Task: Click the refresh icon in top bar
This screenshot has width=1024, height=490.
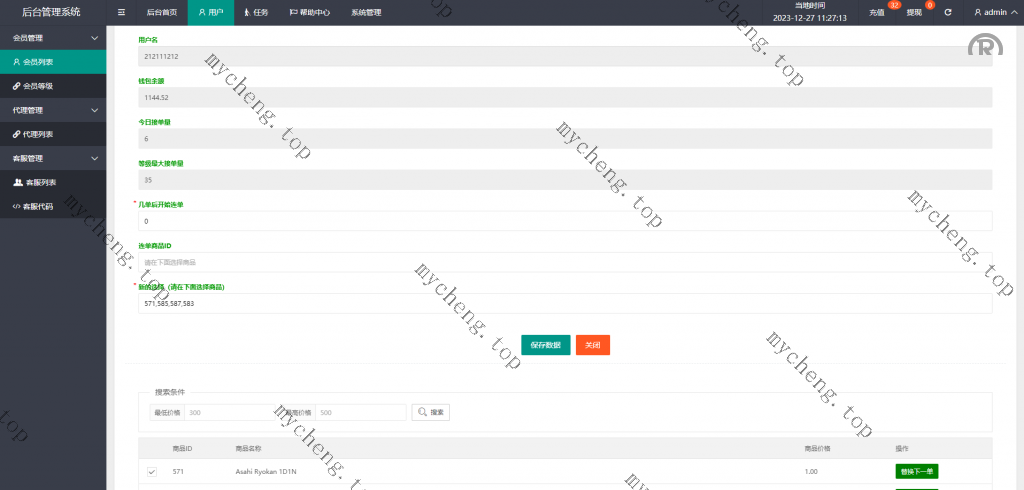Action: tap(948, 13)
